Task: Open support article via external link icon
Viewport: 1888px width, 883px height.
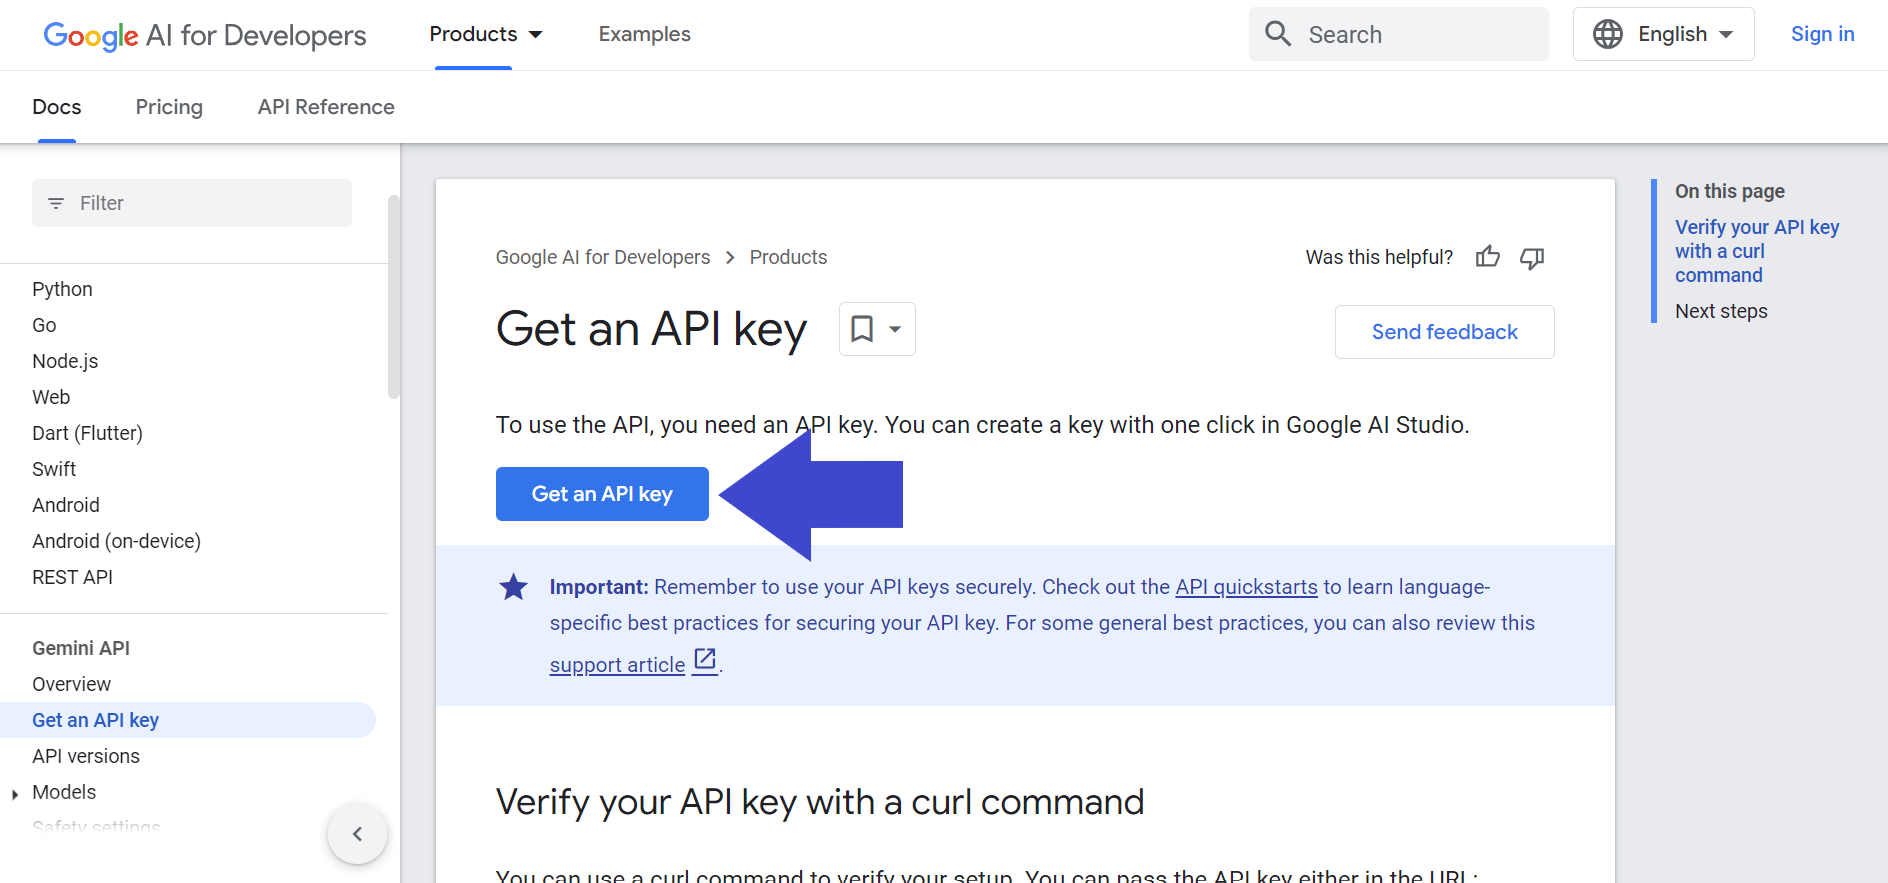Action: 704,660
